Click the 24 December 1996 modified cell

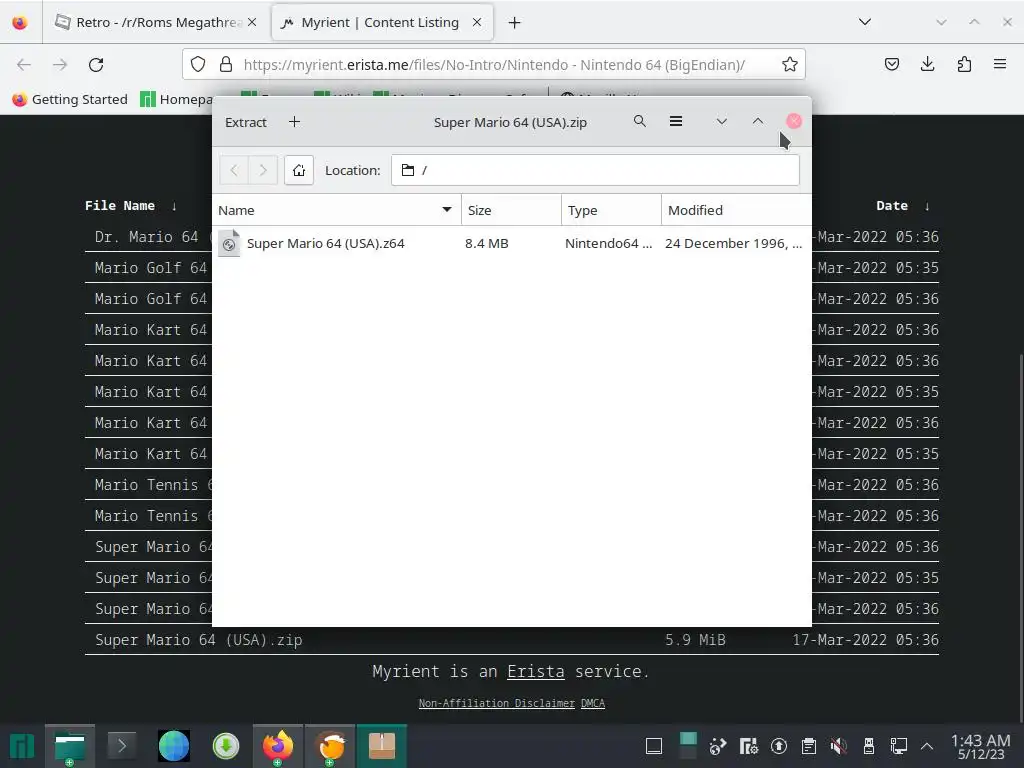(x=733, y=244)
